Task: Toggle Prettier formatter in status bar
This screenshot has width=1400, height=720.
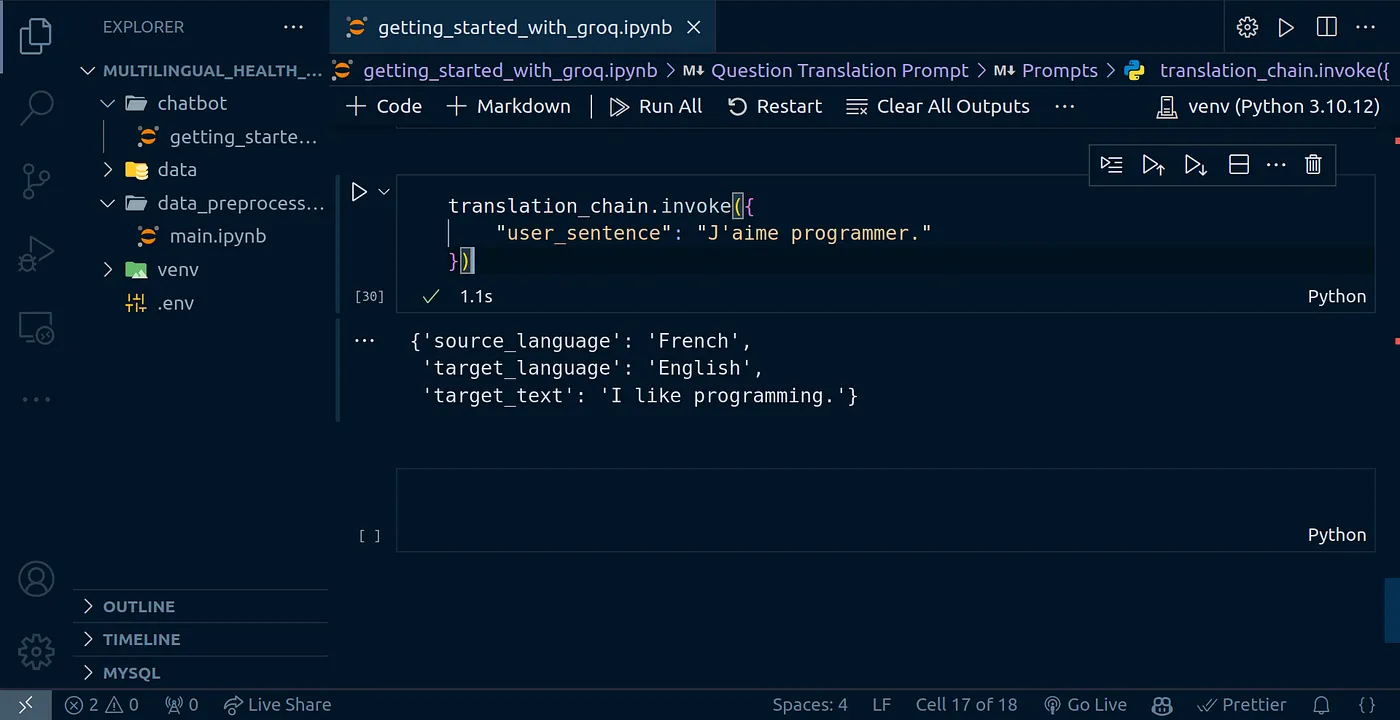Action: pyautogui.click(x=1241, y=705)
